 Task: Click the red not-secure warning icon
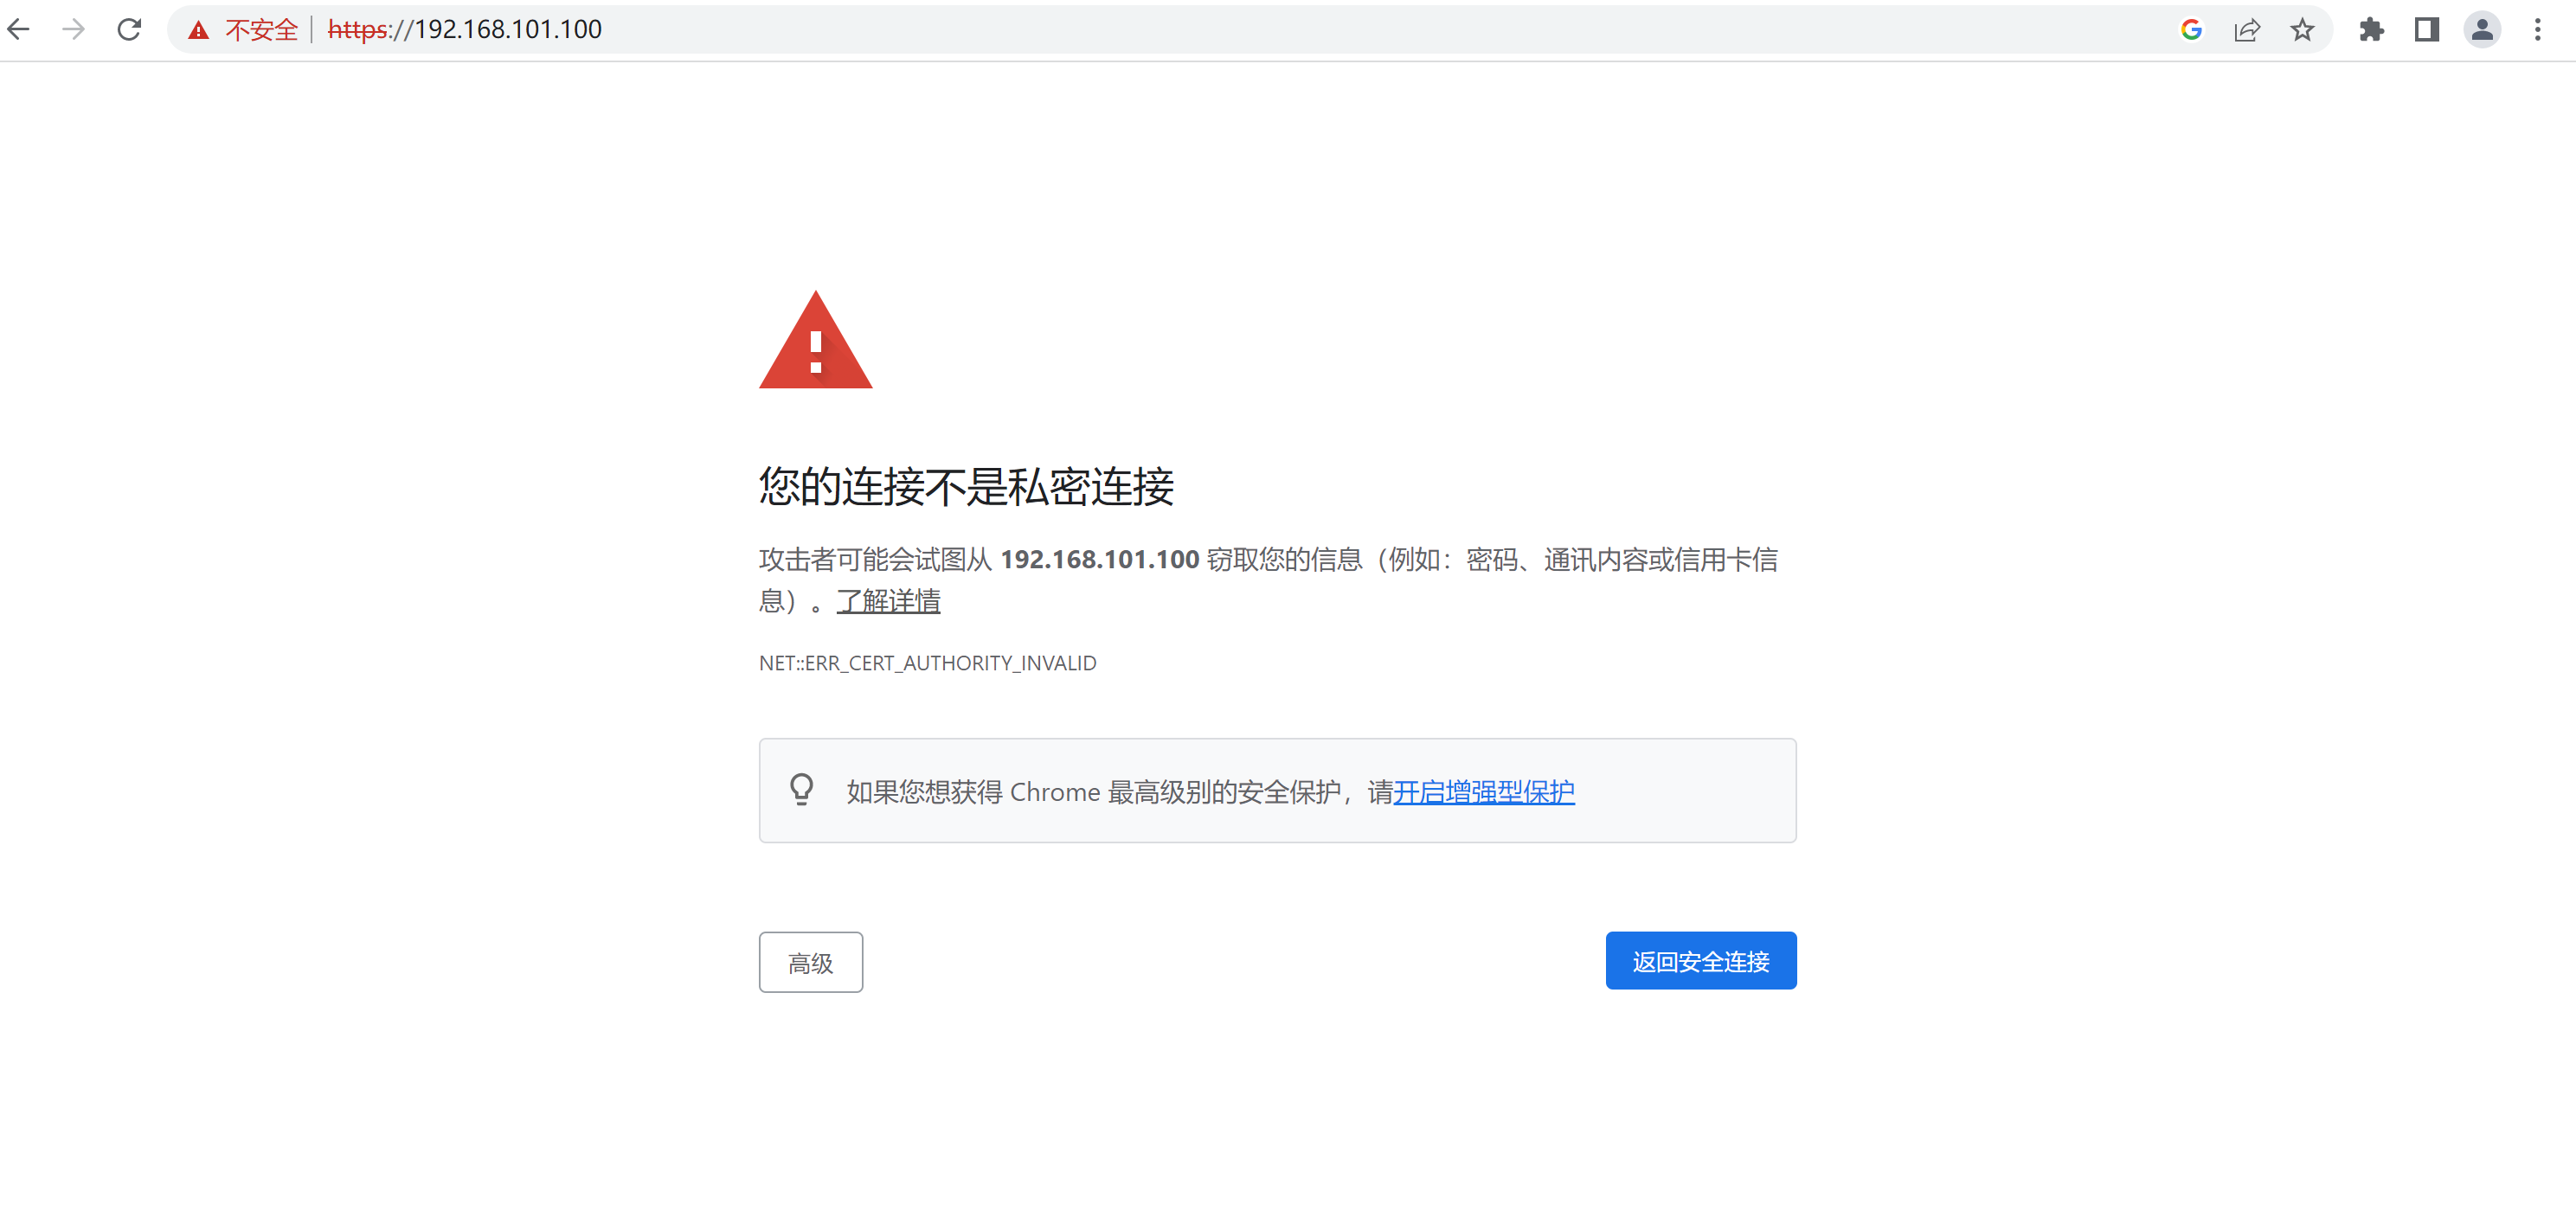(199, 30)
